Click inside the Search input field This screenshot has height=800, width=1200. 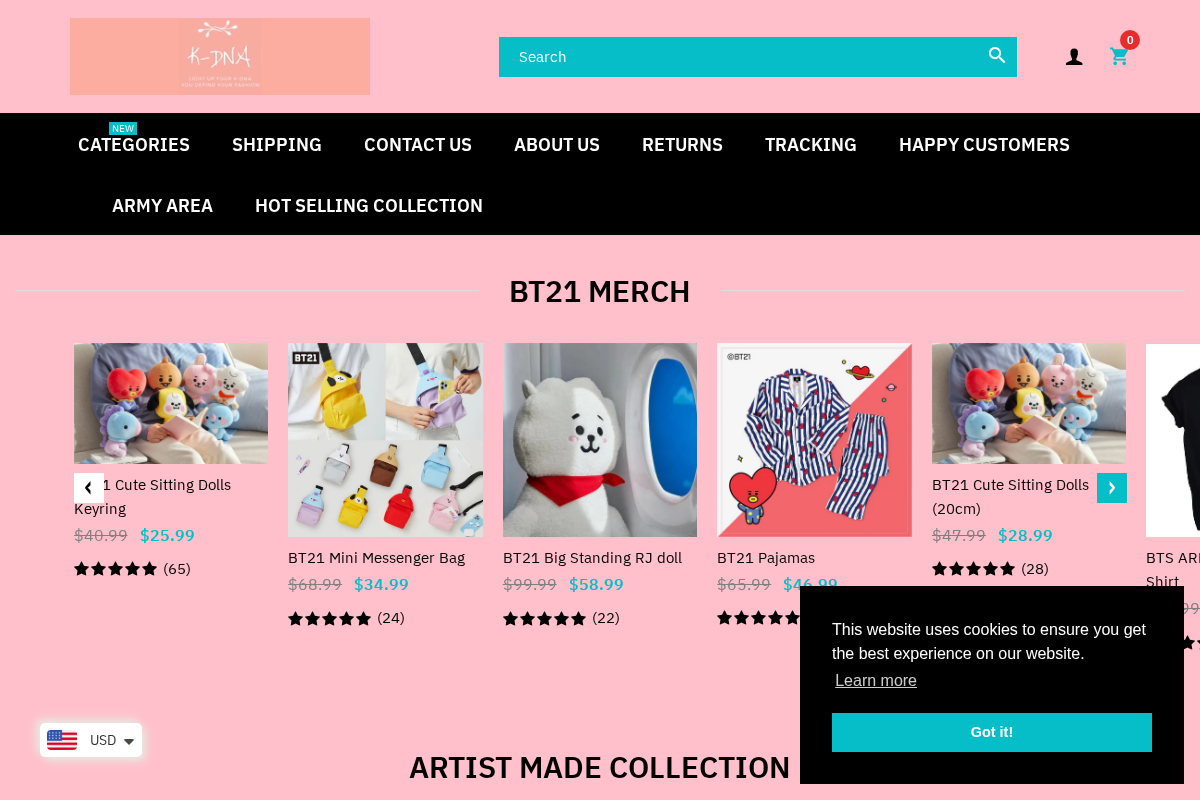(740, 56)
